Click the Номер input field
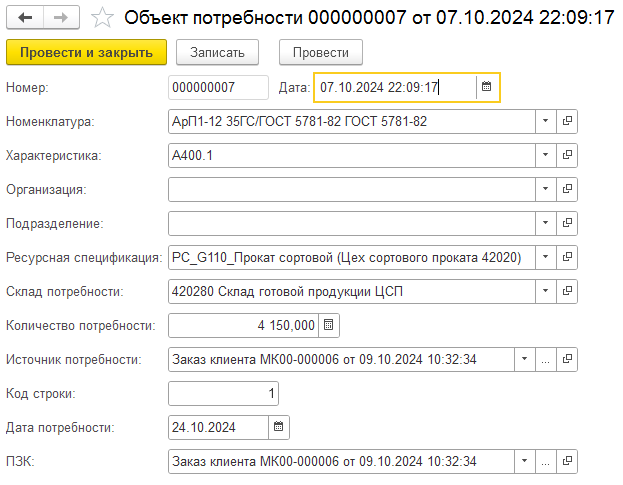The height and width of the screenshot is (485, 623). [x=218, y=88]
